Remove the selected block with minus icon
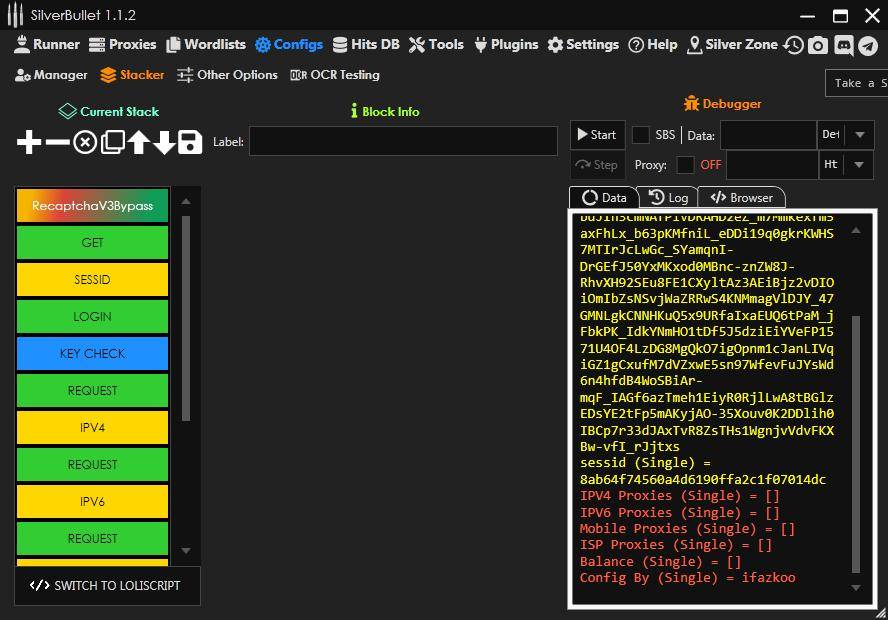This screenshot has width=888, height=620. [x=57, y=142]
